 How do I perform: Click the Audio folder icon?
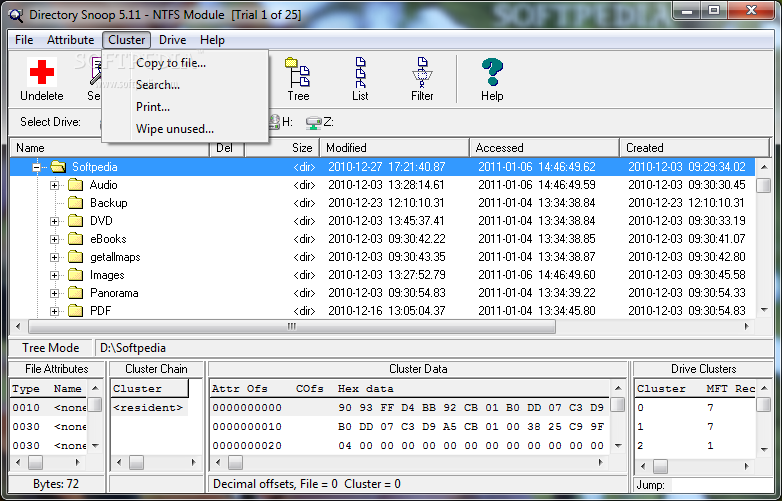point(75,185)
